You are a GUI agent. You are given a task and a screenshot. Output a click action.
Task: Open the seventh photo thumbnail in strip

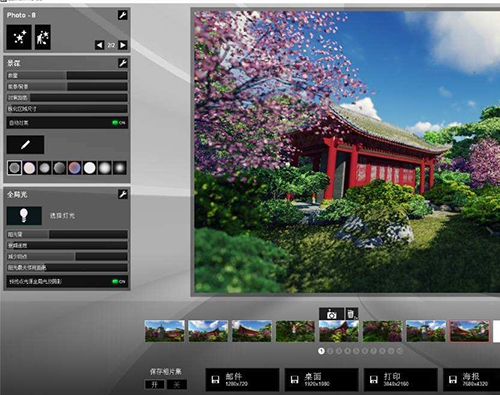[426, 331]
